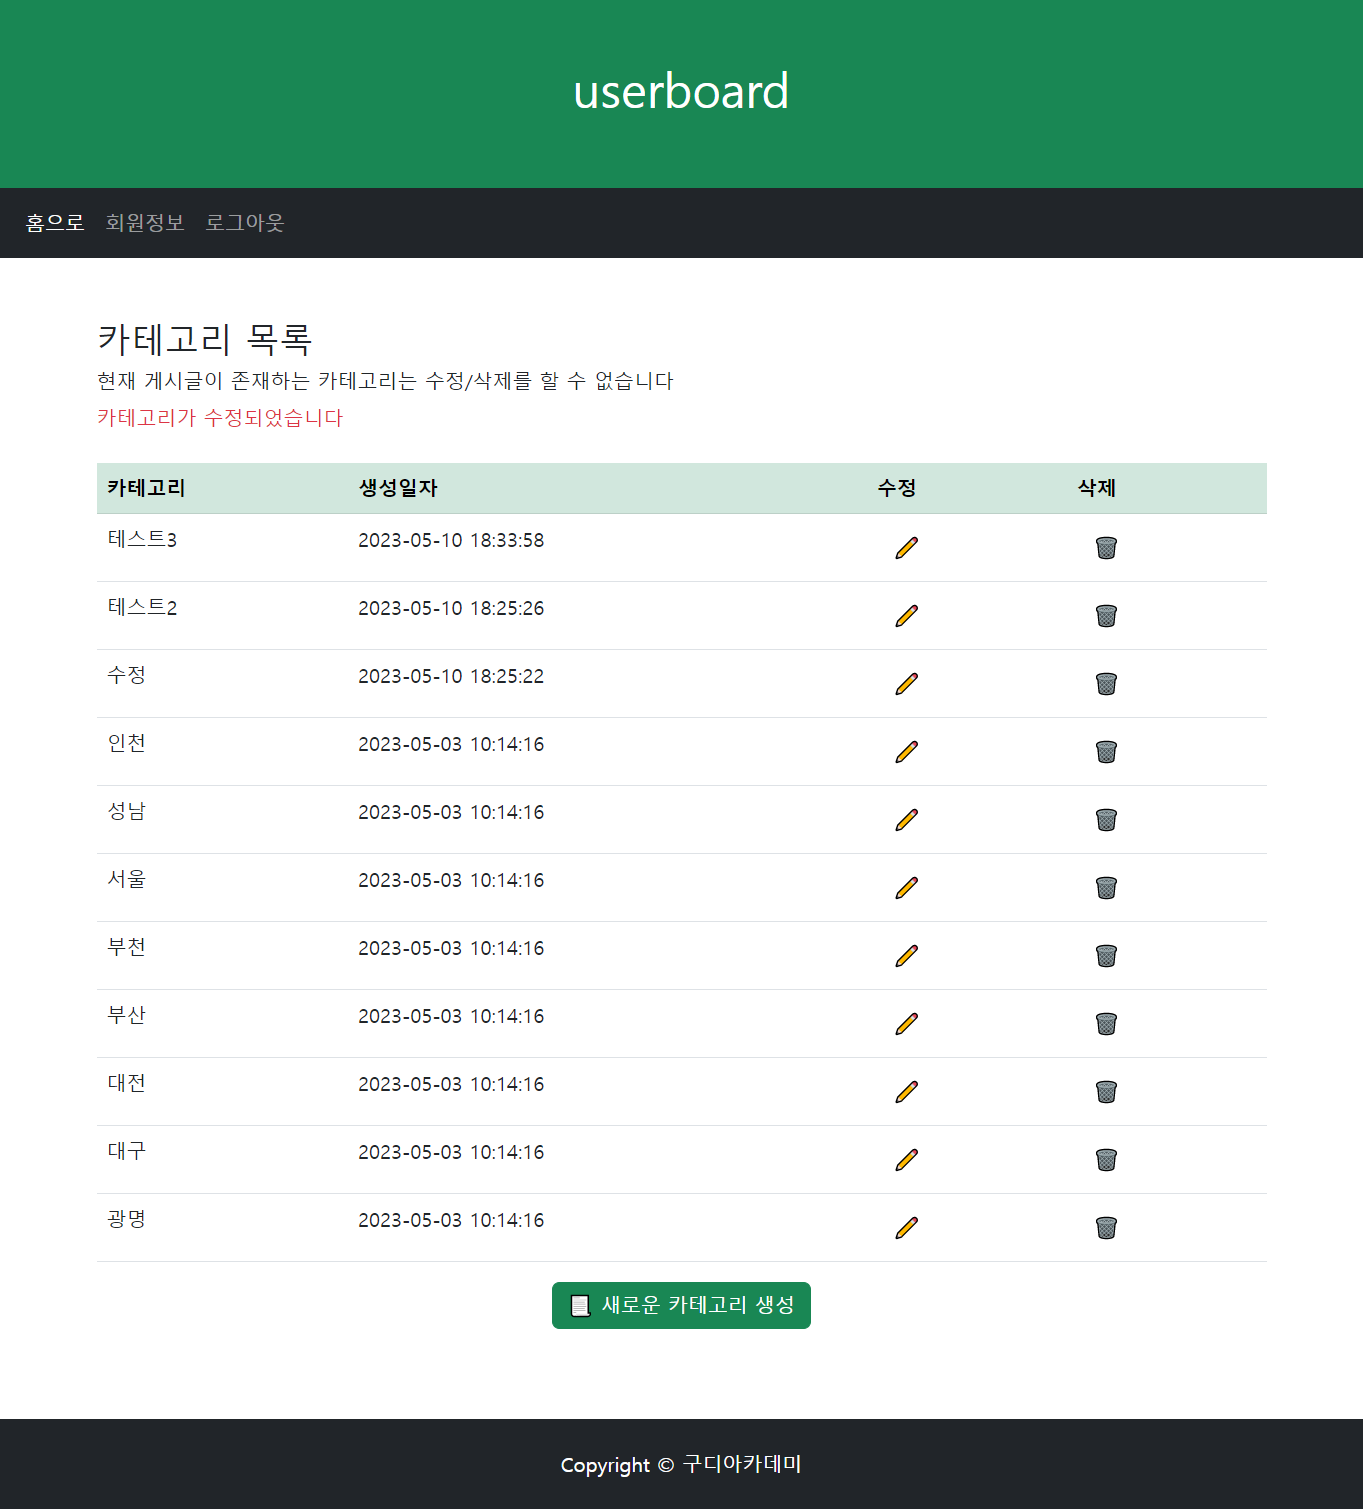Image resolution: width=1363 pixels, height=1509 pixels.
Task: Edit the 대구 category
Action: 906,1159
